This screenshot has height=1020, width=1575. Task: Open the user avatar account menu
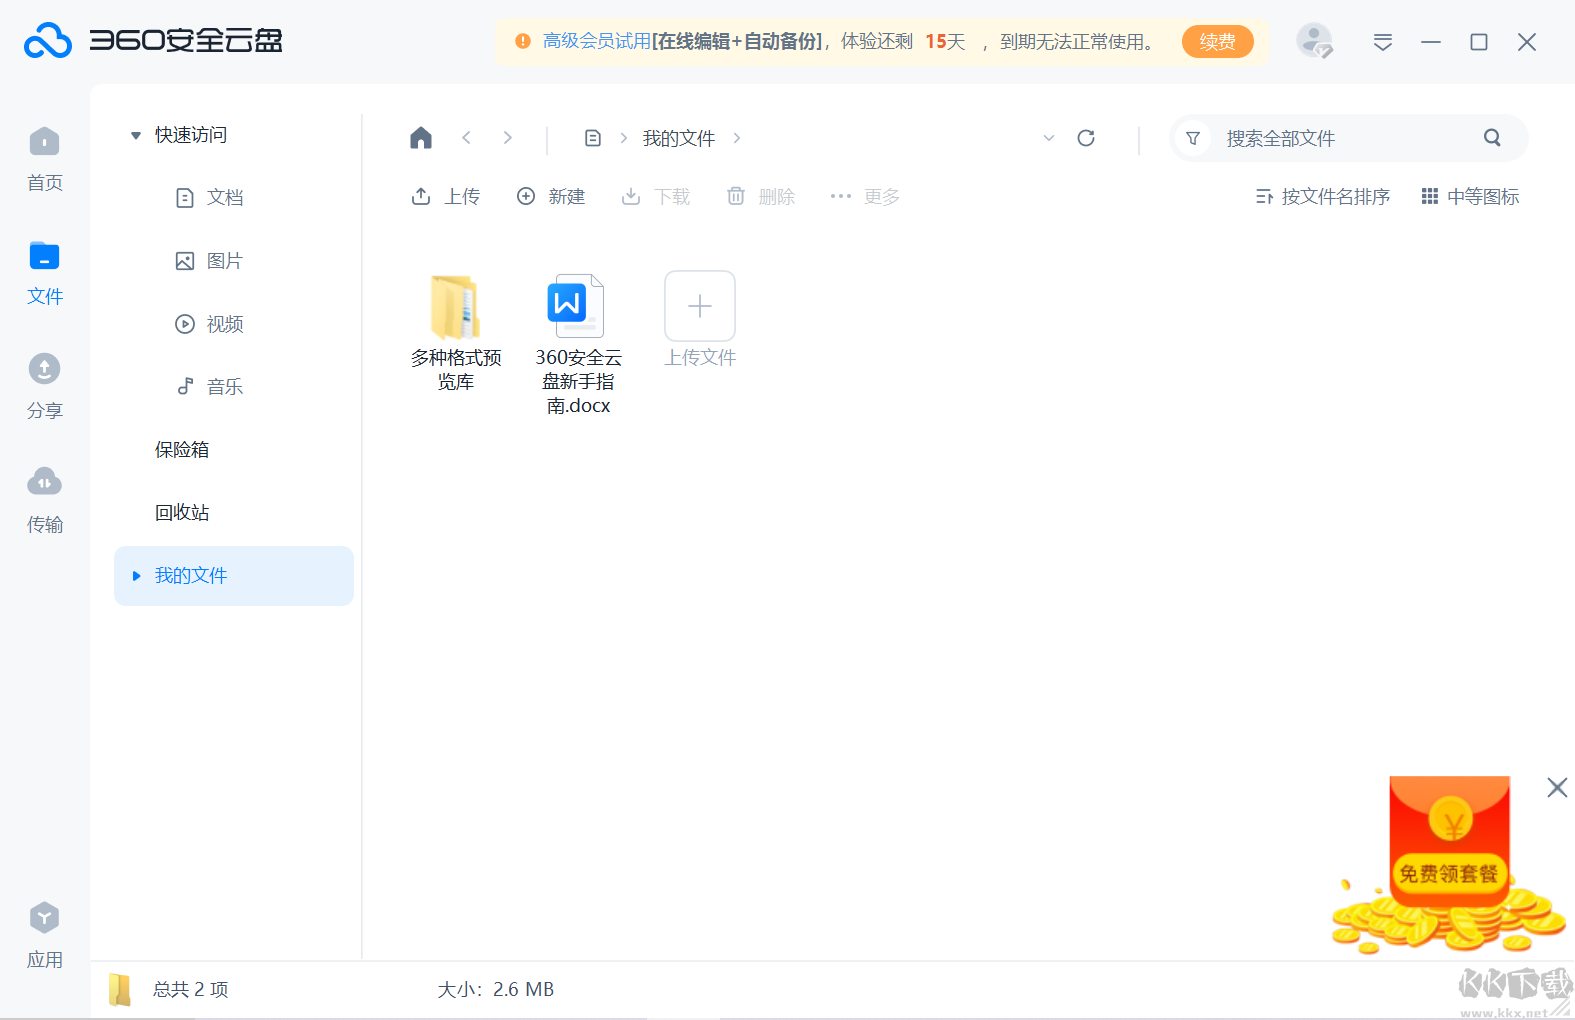click(x=1314, y=42)
